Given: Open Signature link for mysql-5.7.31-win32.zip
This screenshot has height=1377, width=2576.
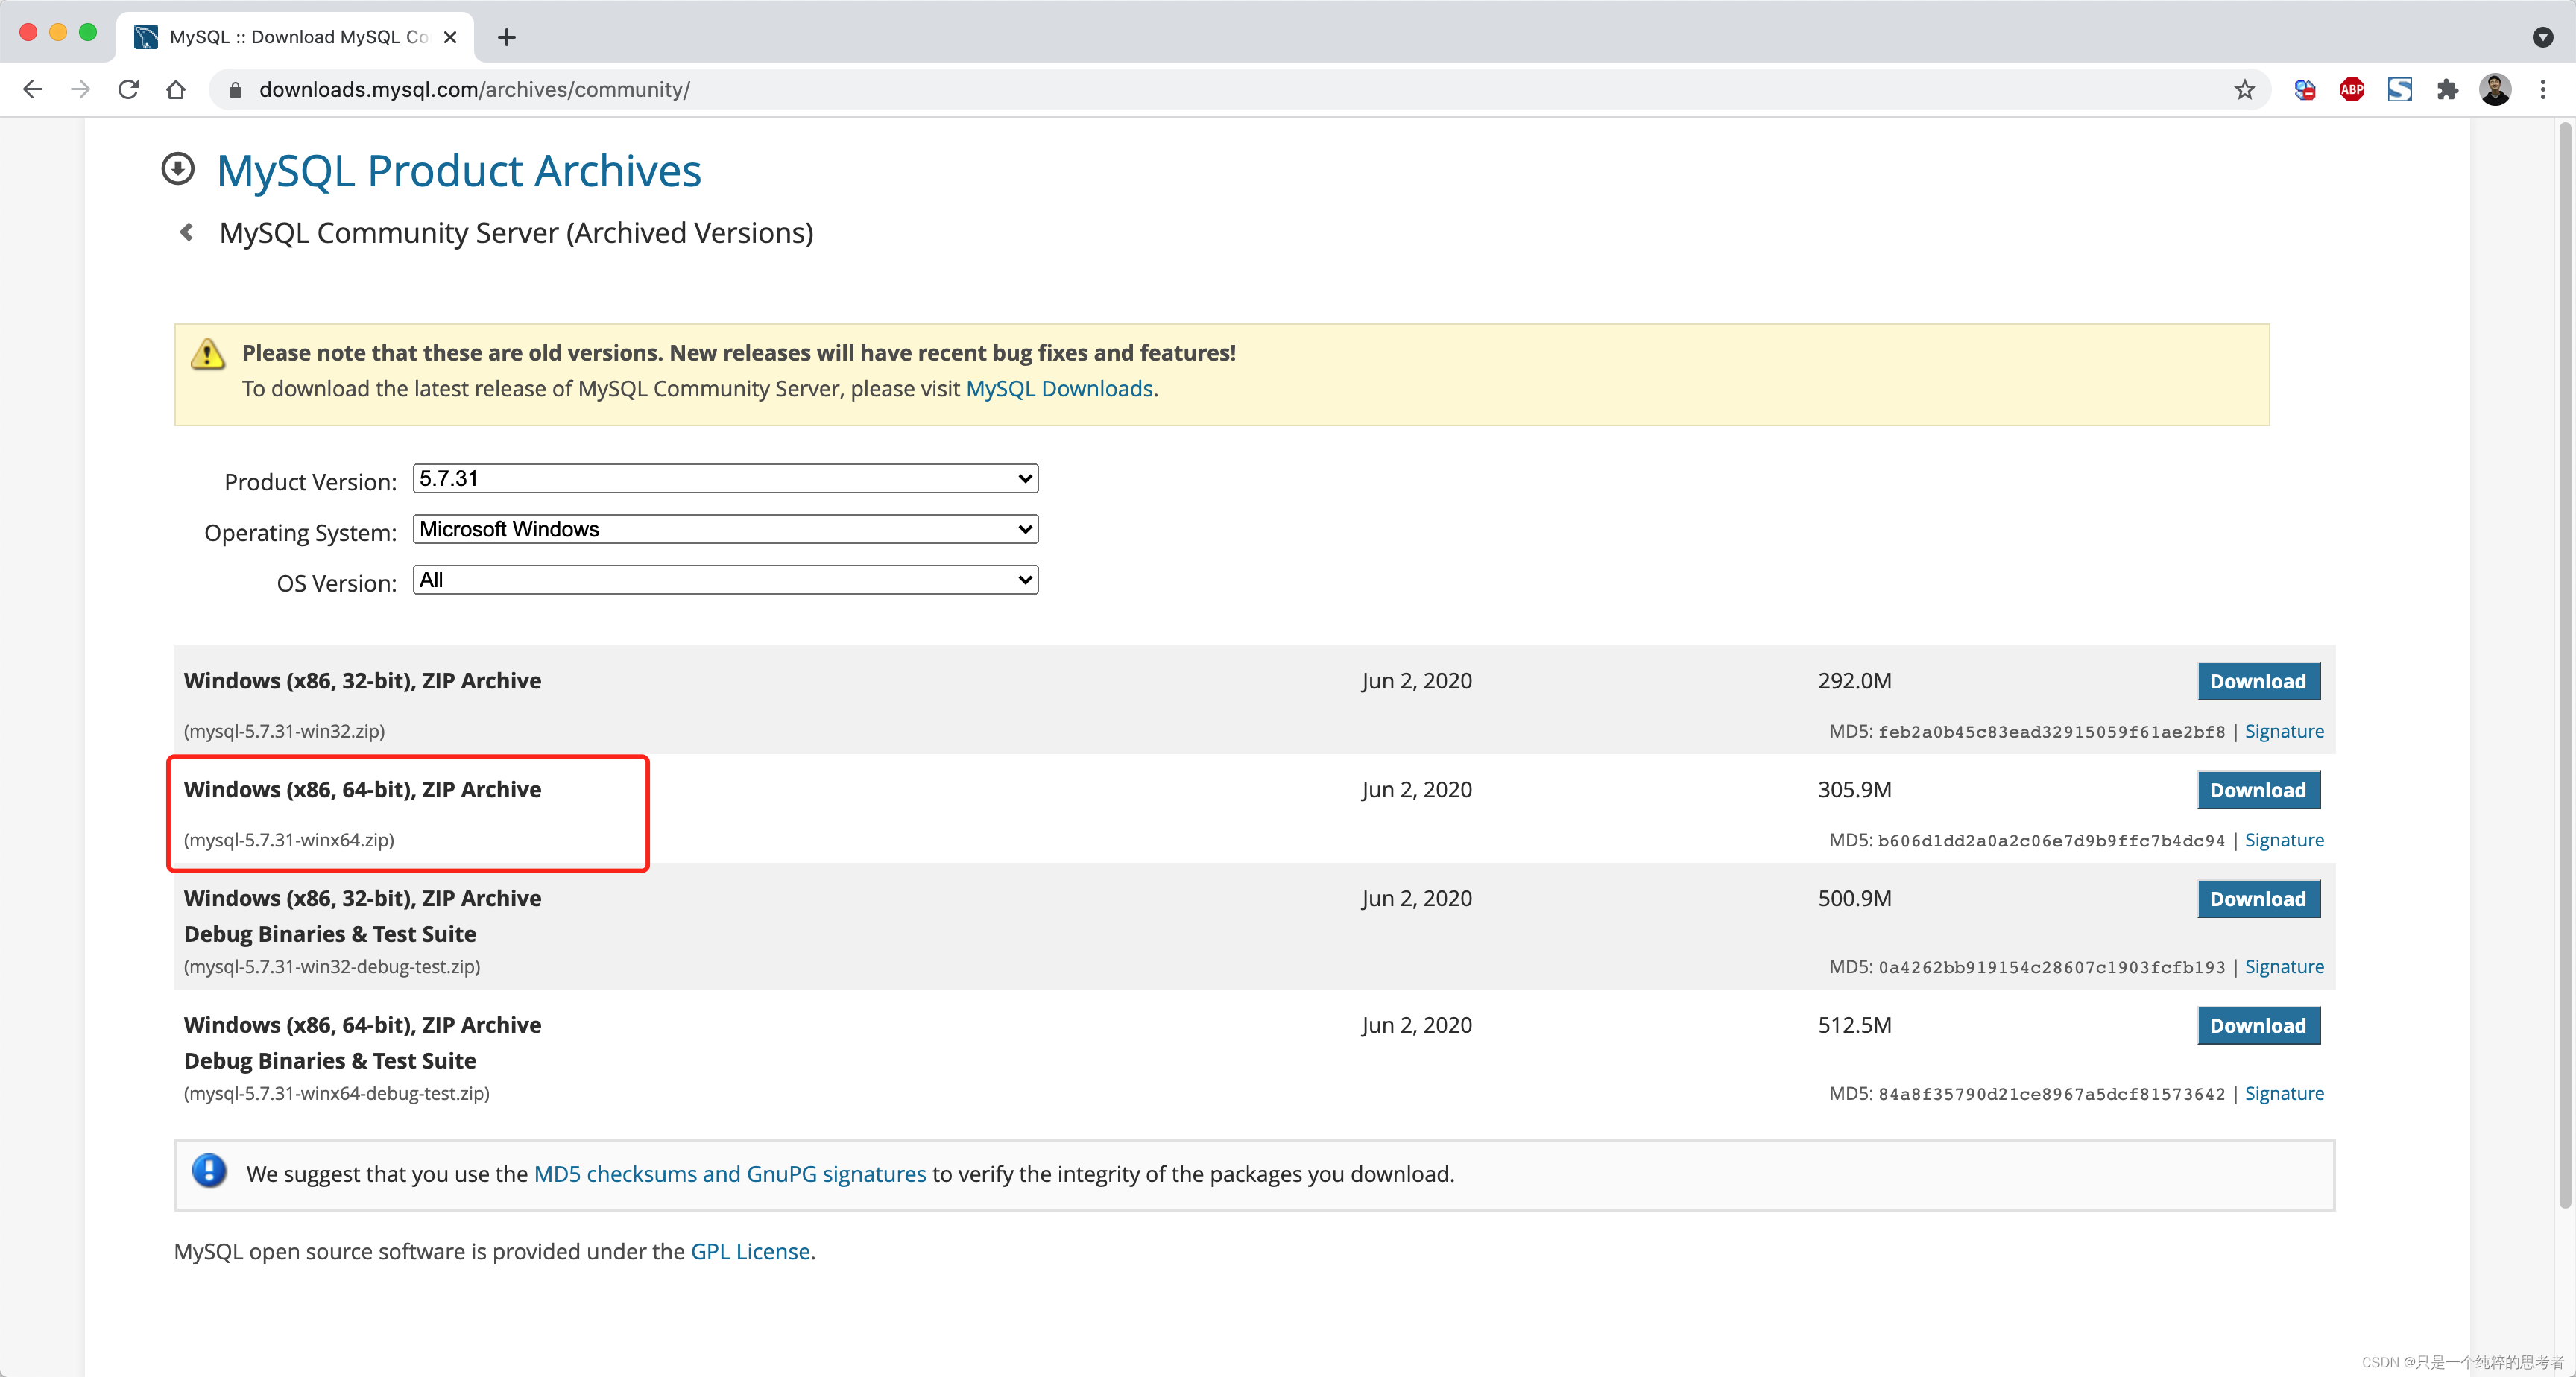Looking at the screenshot, I should tap(2283, 731).
